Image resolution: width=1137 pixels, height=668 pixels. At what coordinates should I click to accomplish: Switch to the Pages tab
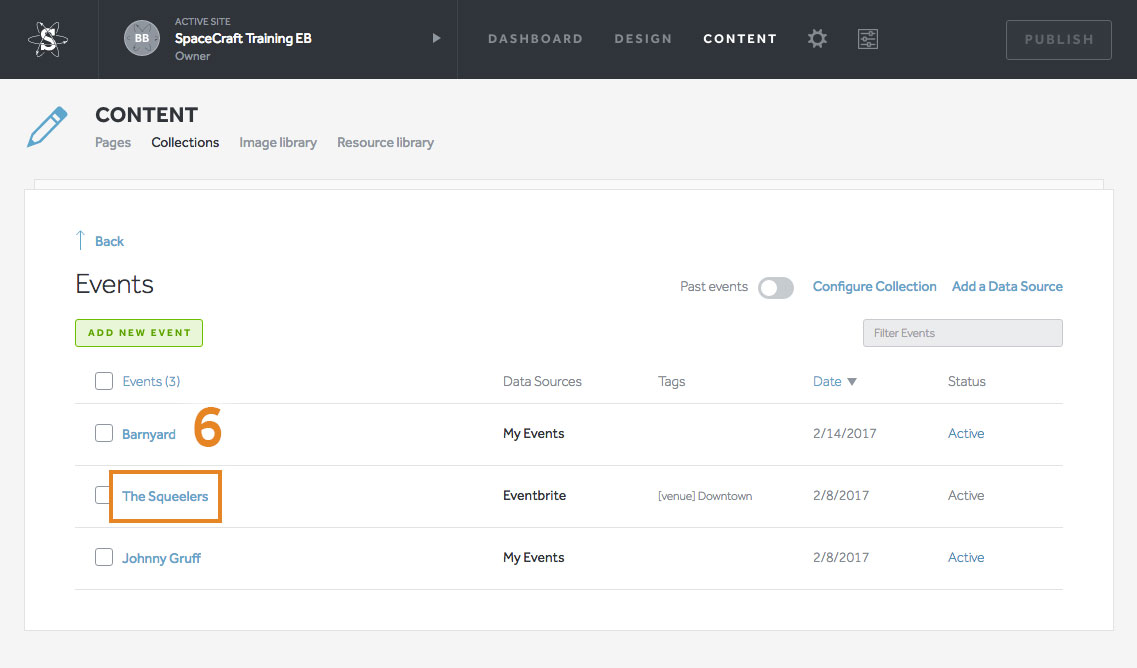(113, 142)
